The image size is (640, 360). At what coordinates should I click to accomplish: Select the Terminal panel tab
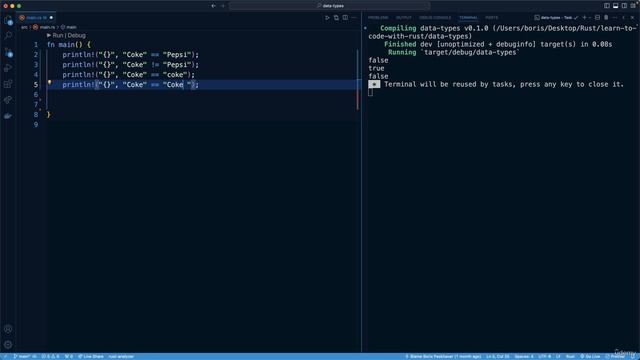pyautogui.click(x=468, y=18)
